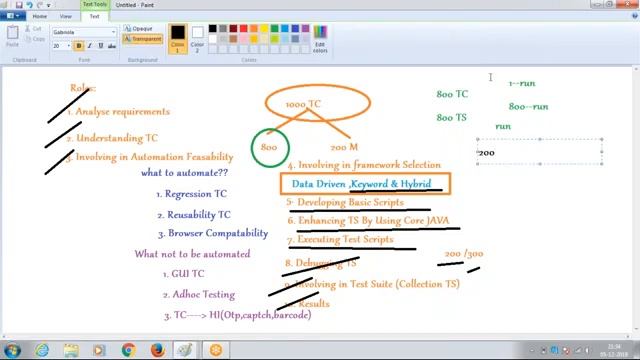This screenshot has width=640, height=360.
Task: Toggle strikethrough formatting
Action: tap(111, 46)
